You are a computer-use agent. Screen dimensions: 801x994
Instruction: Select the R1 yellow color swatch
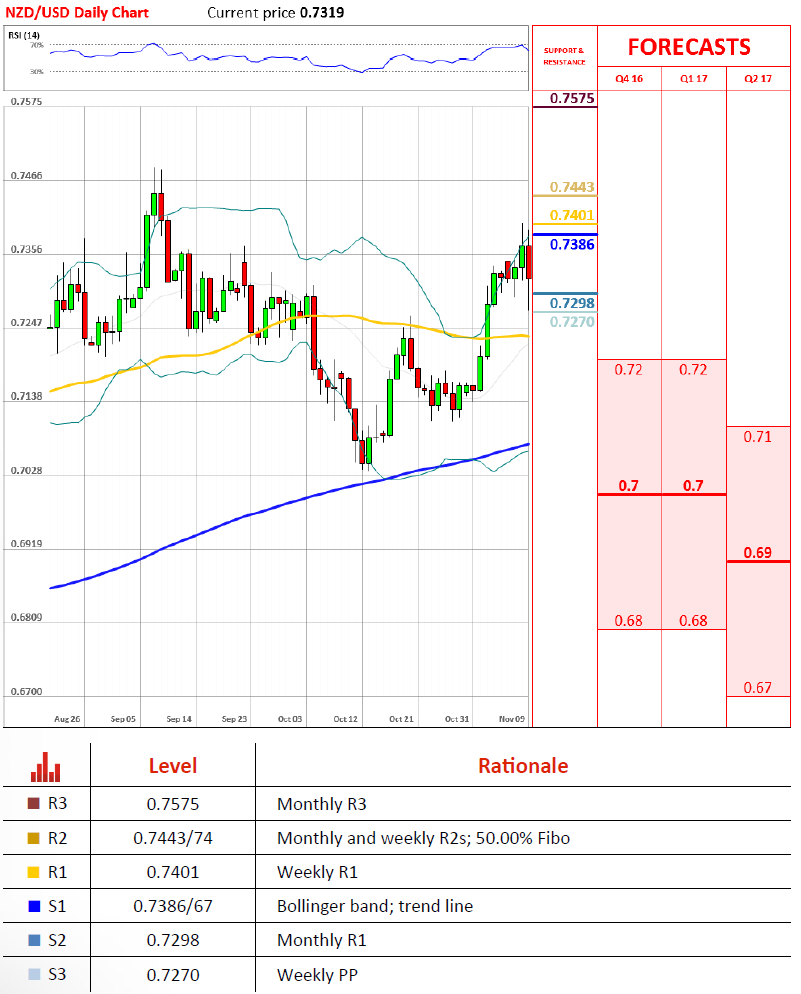point(34,872)
